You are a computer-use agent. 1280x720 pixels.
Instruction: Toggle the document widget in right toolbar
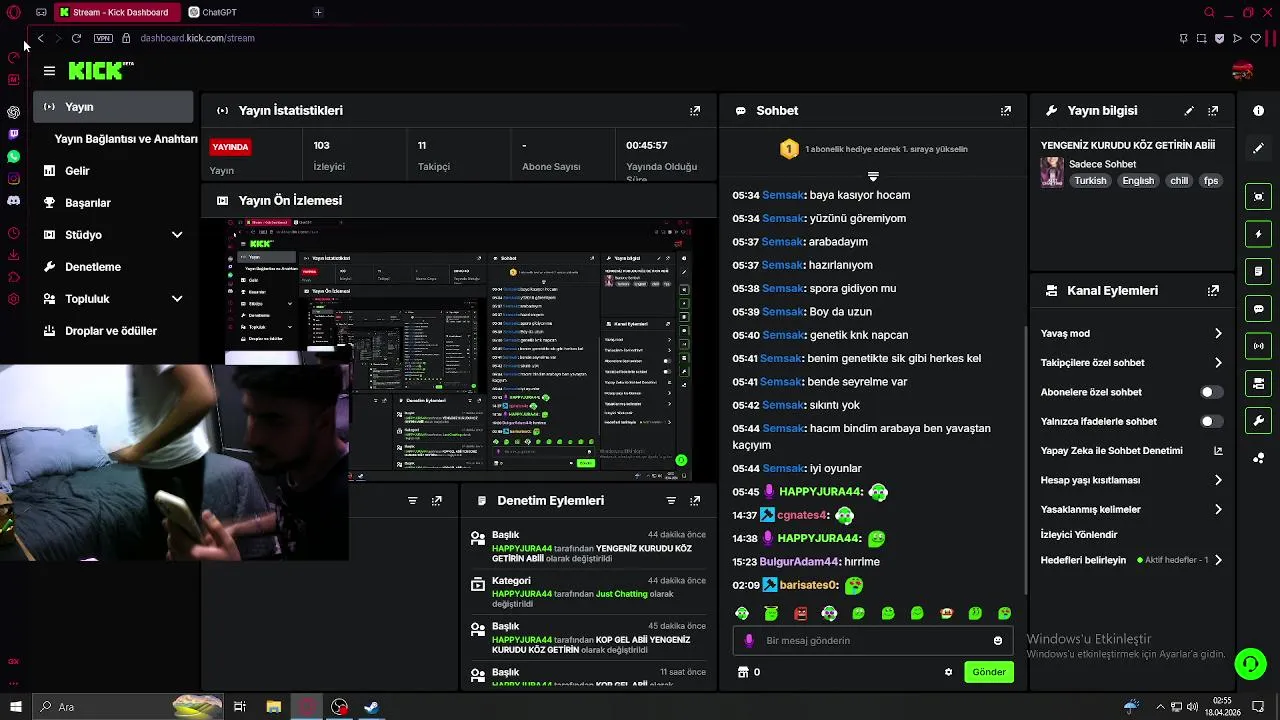tap(1259, 271)
